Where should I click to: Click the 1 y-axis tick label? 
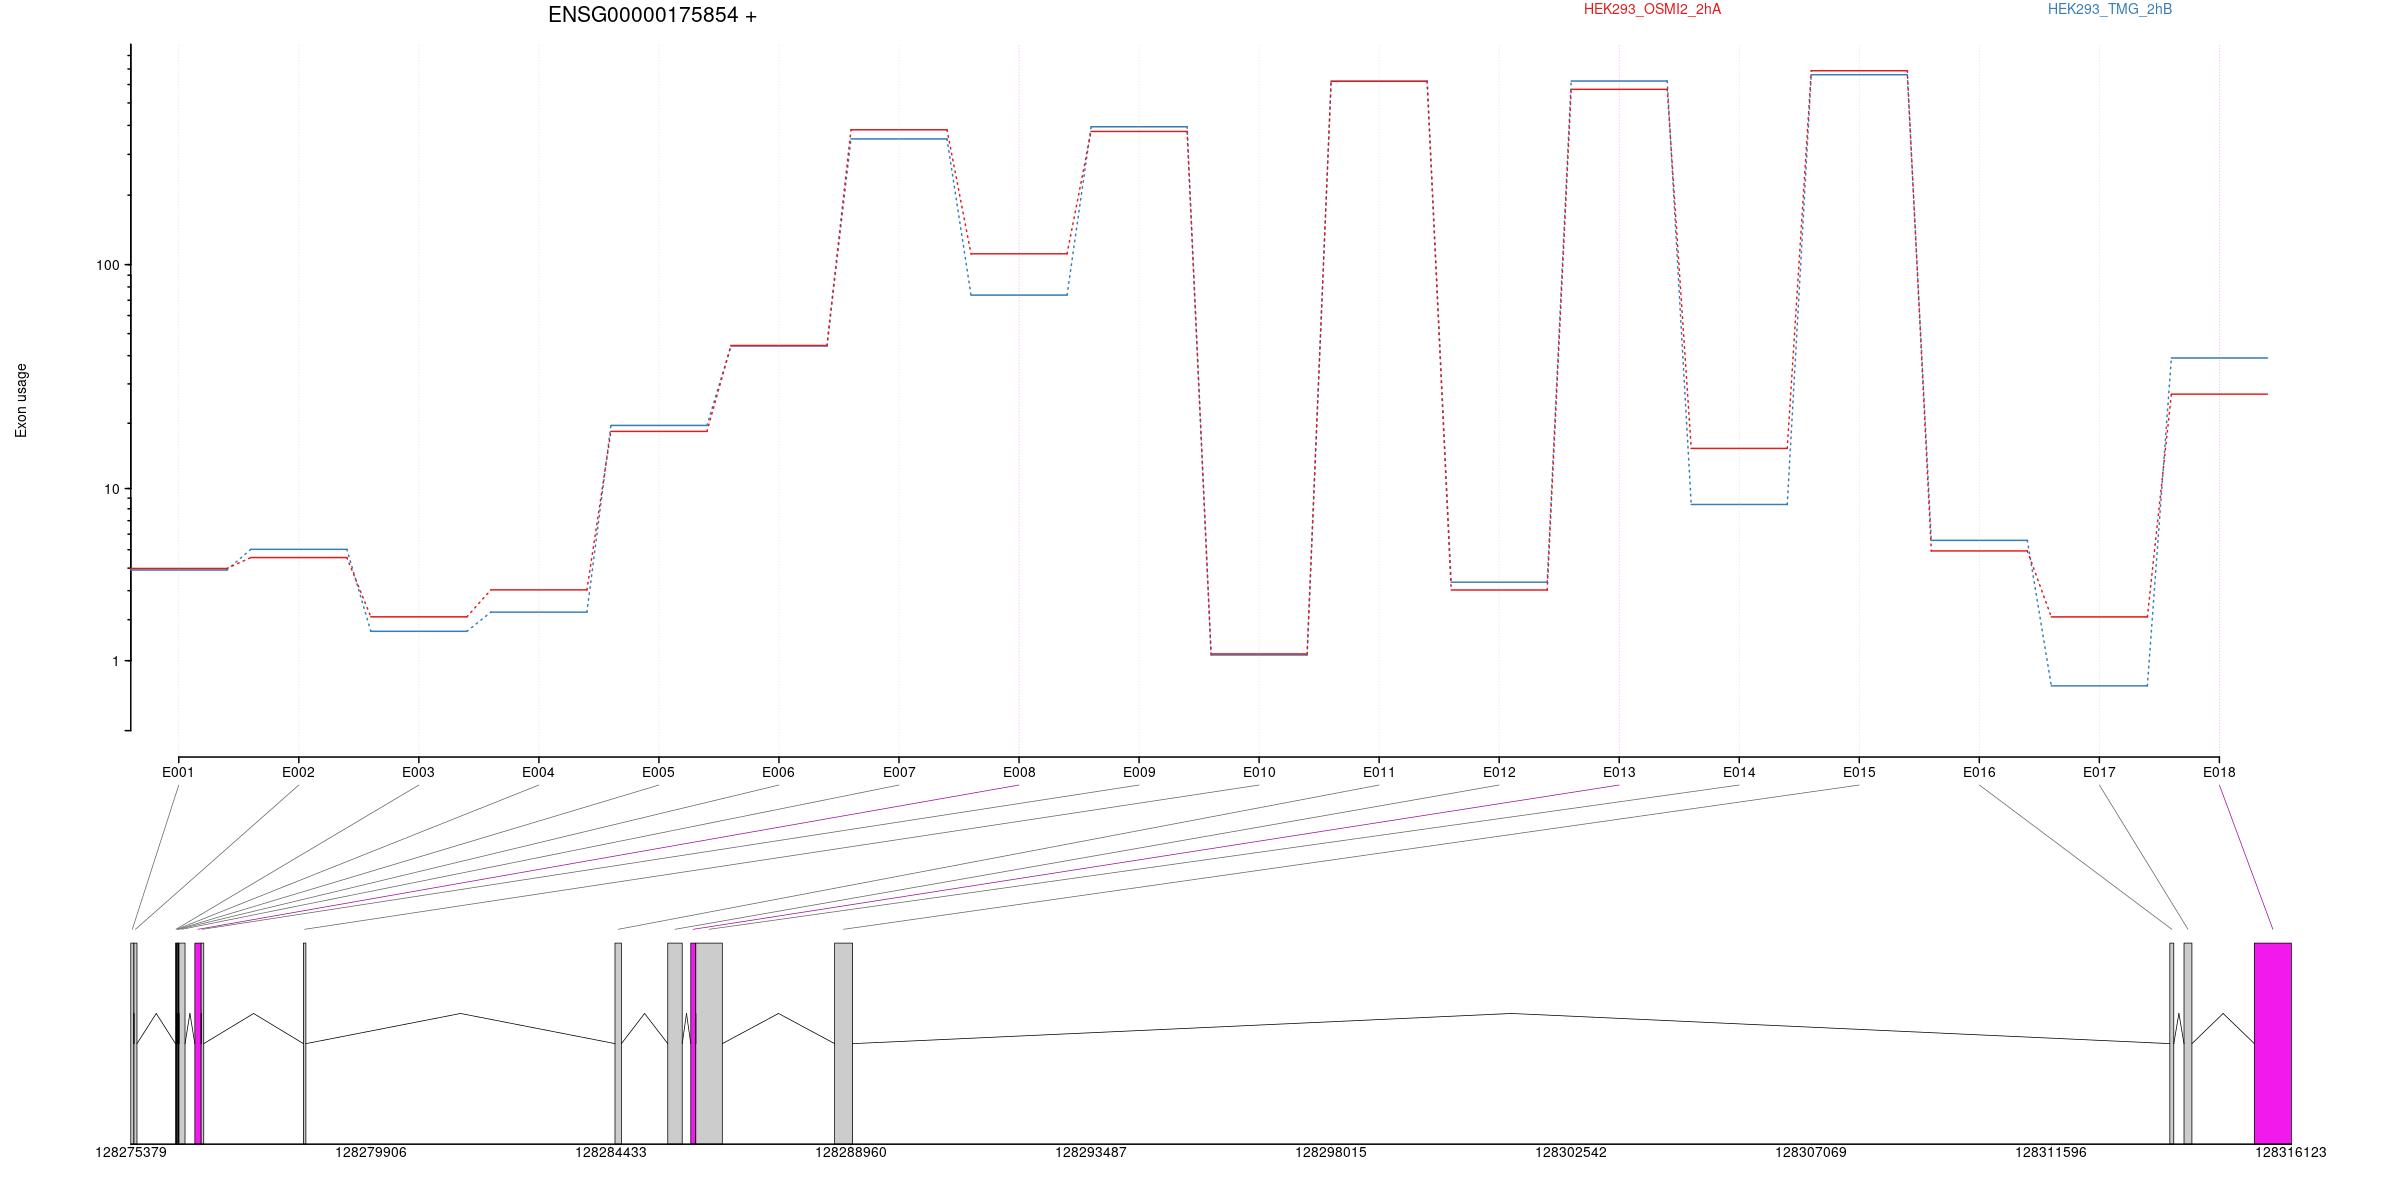coord(114,661)
